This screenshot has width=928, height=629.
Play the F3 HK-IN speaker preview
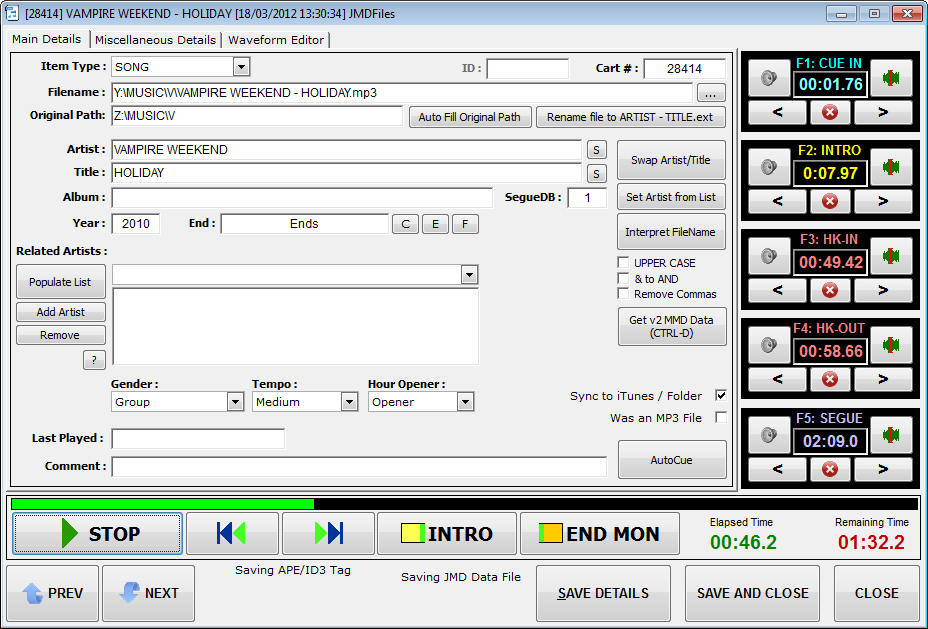769,256
